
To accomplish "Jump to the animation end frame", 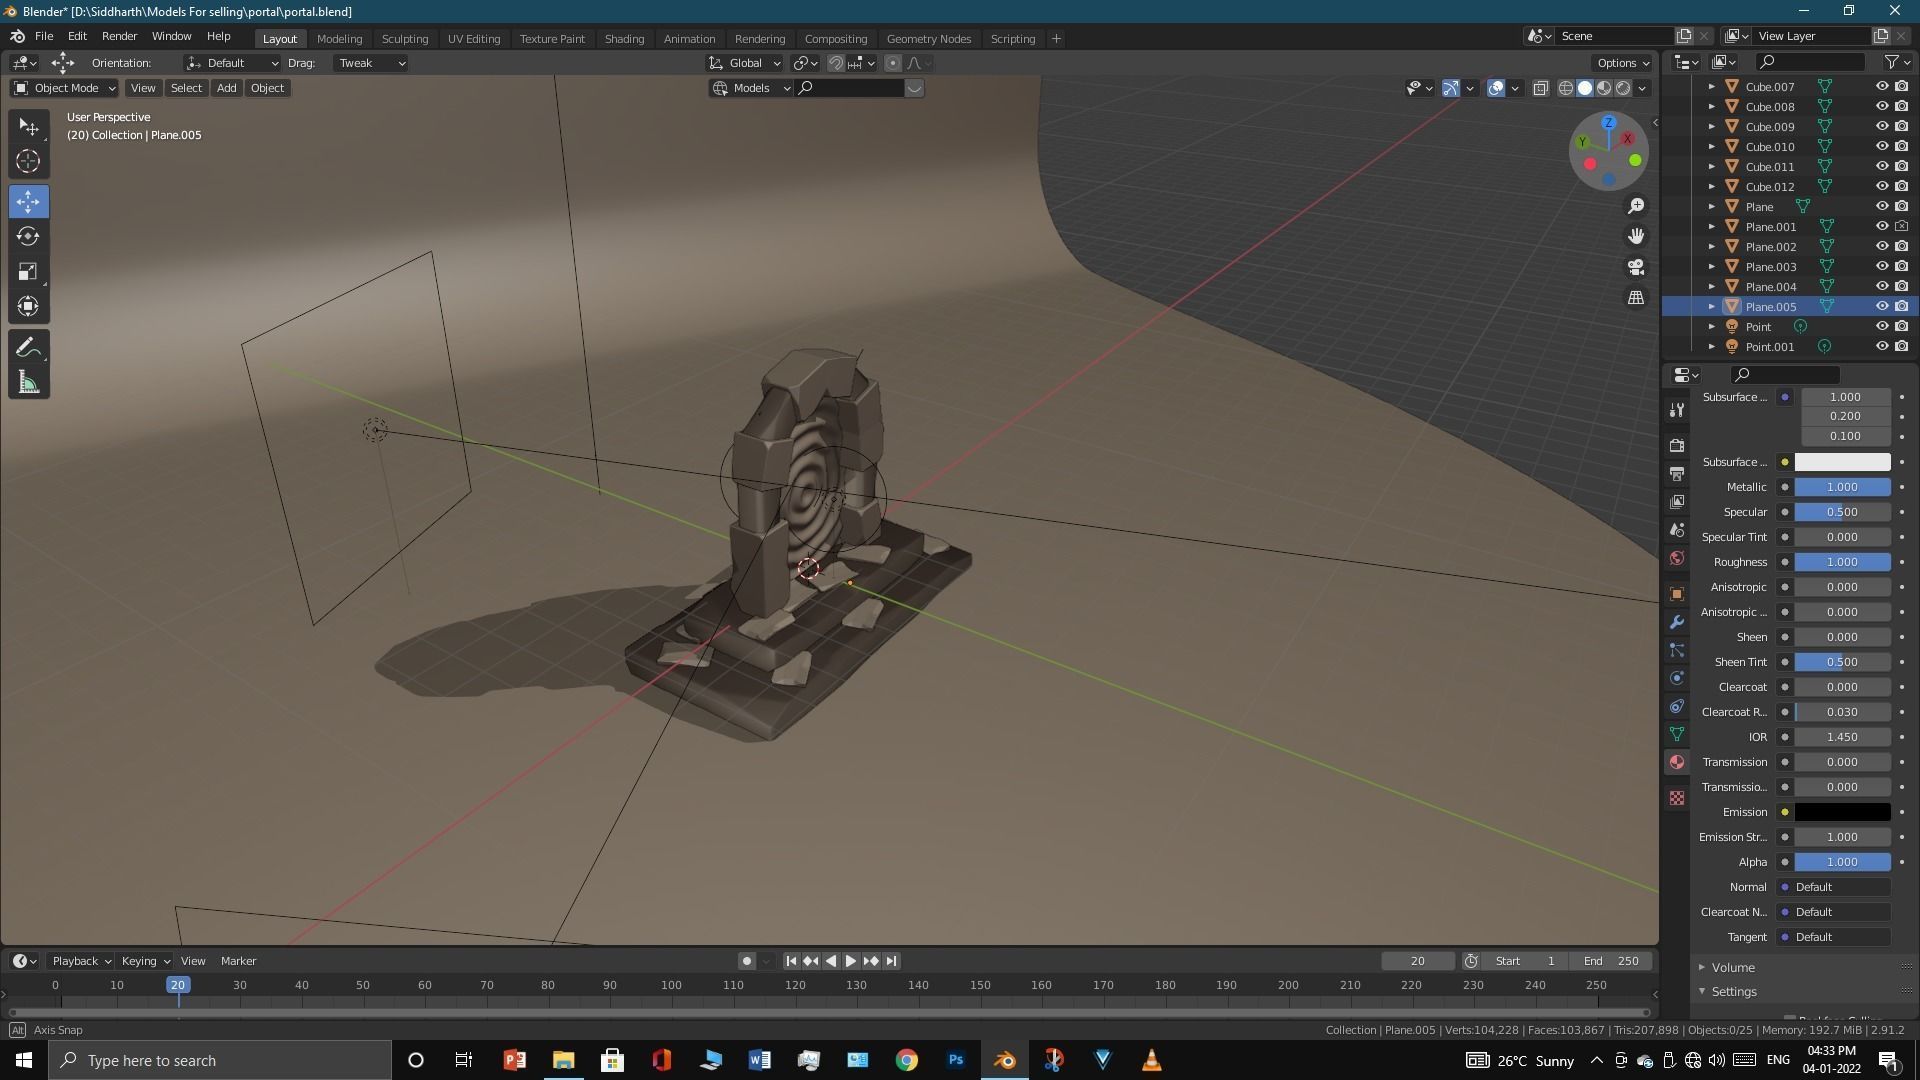I will (891, 961).
